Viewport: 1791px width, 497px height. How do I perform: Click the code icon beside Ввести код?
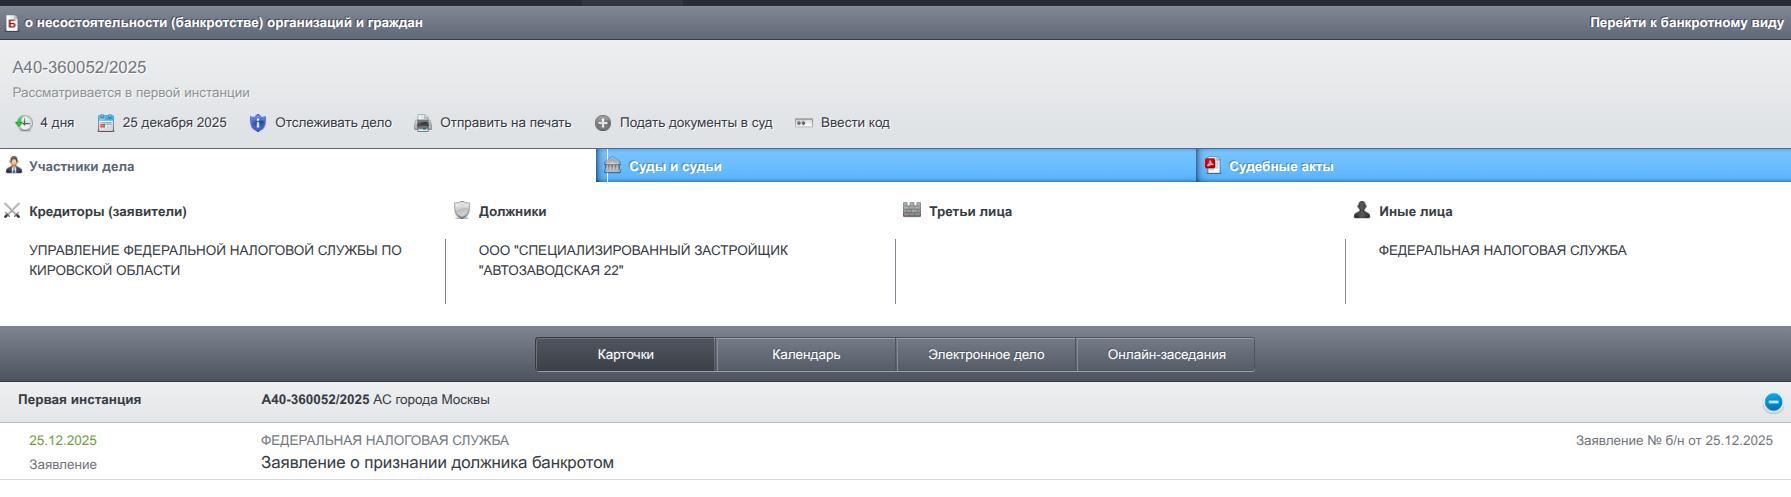coord(804,123)
